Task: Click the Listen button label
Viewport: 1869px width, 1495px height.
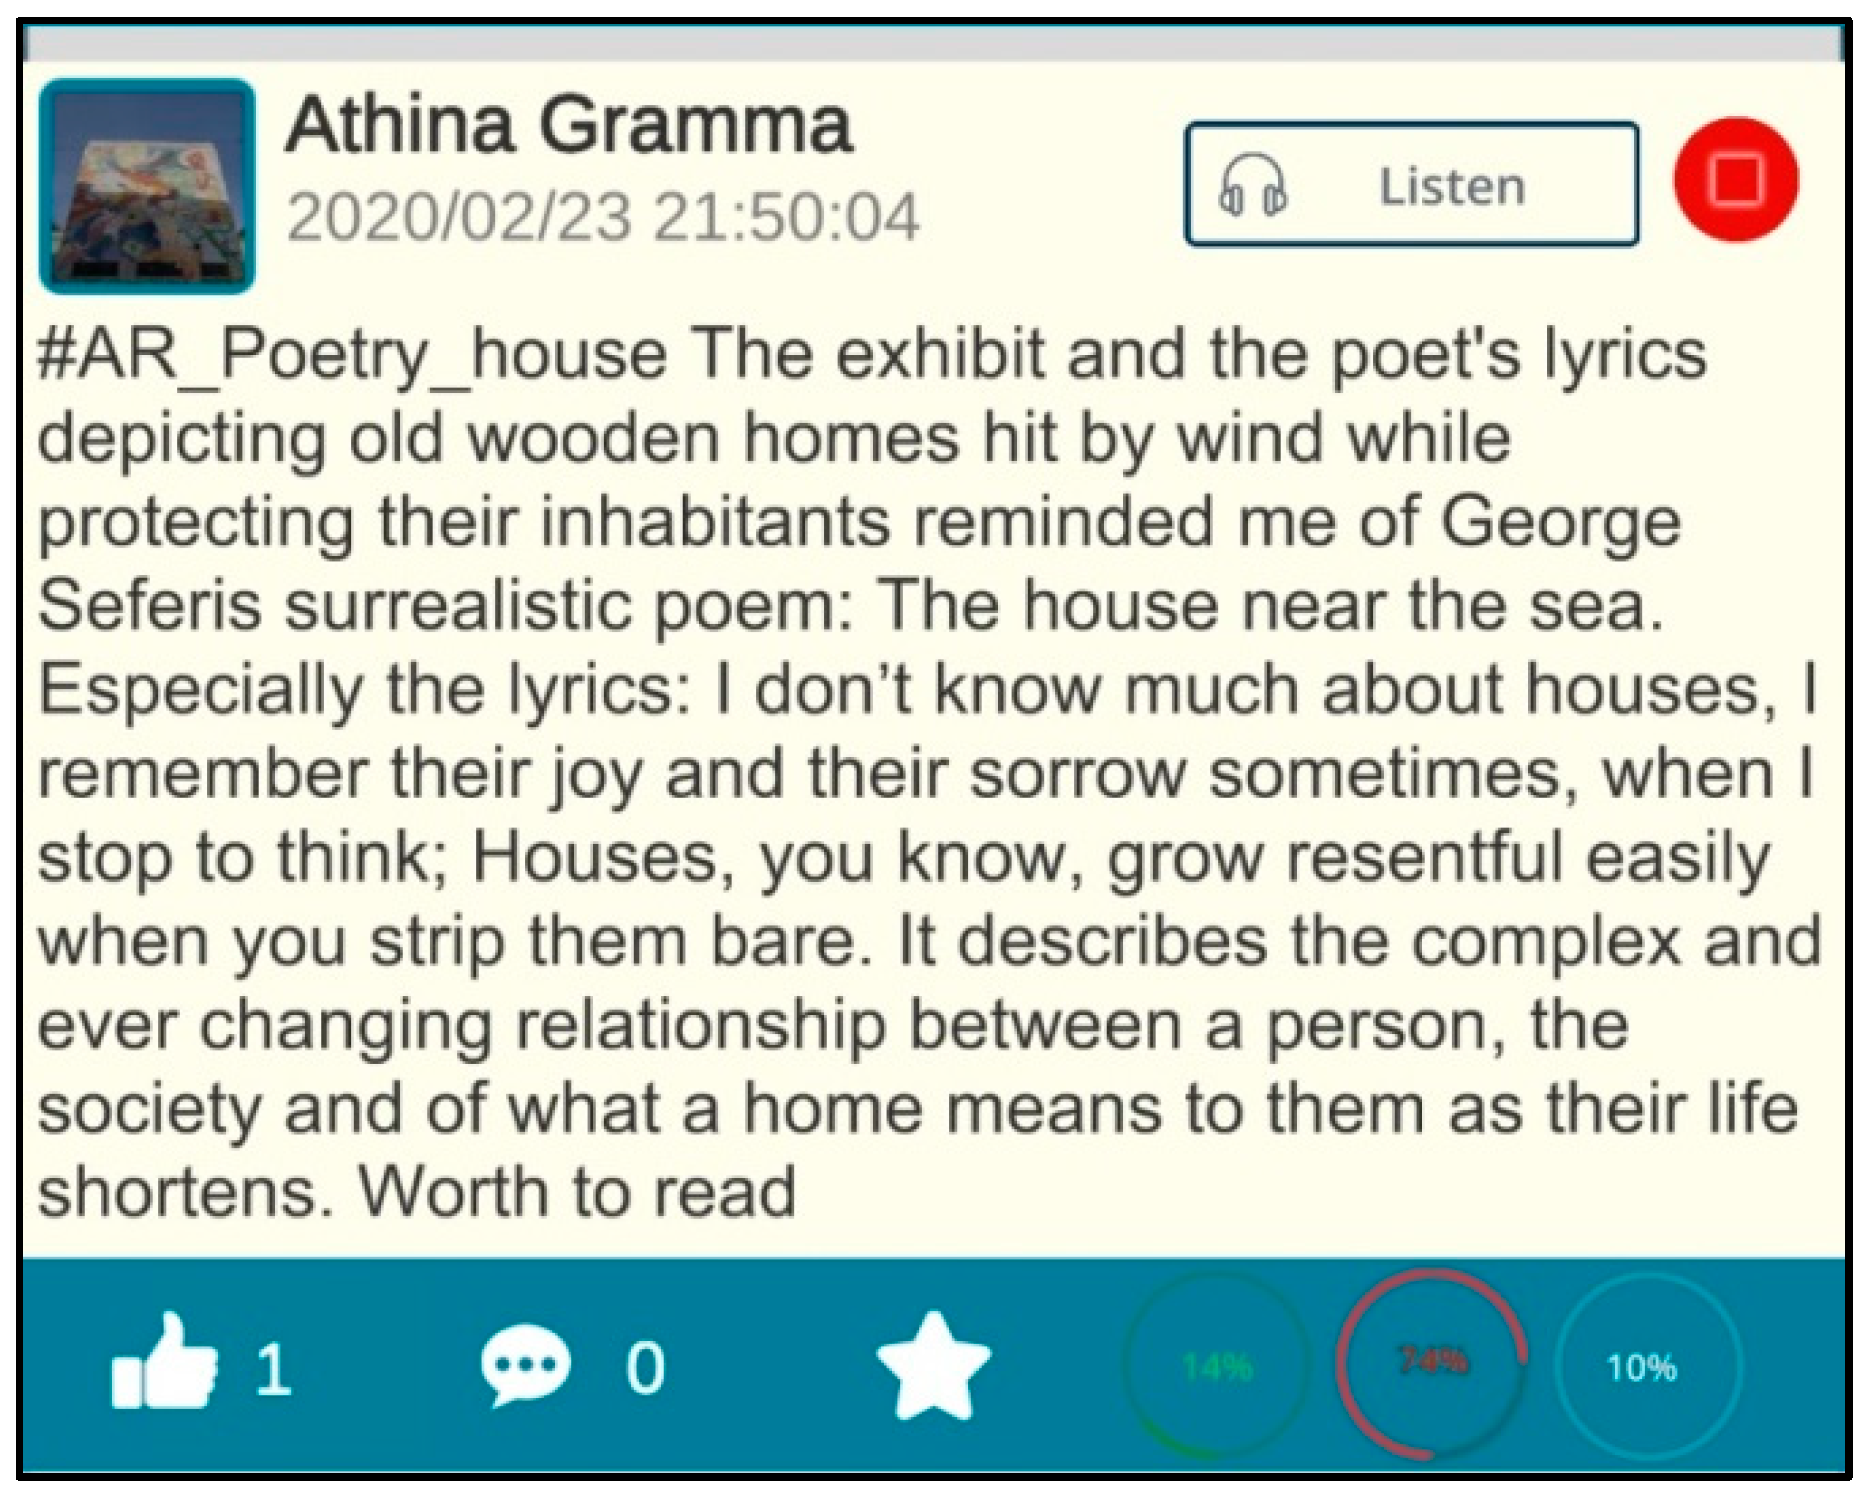Action: tap(1451, 187)
